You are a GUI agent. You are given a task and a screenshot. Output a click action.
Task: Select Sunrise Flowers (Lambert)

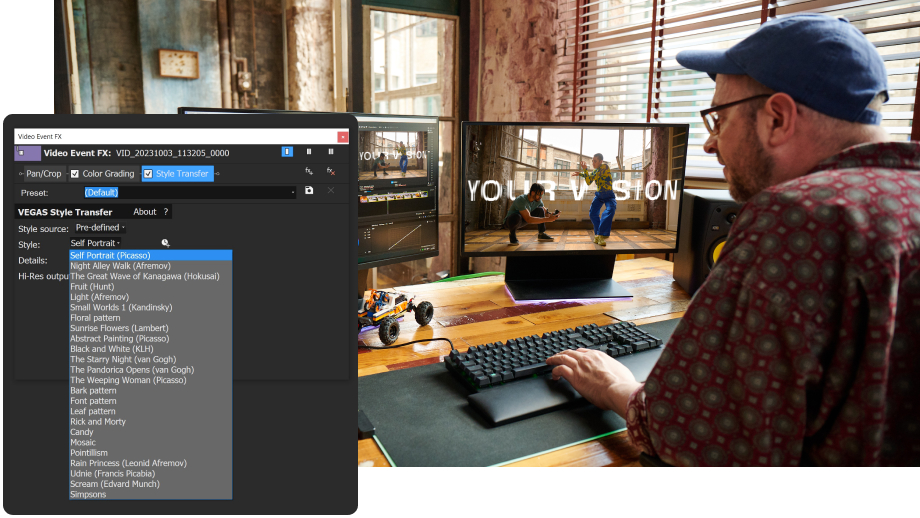pyautogui.click(x=151, y=328)
